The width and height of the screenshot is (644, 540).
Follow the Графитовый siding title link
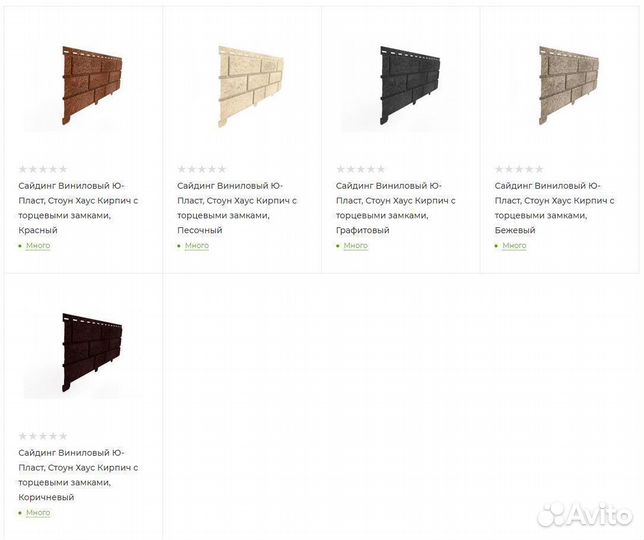(396, 207)
